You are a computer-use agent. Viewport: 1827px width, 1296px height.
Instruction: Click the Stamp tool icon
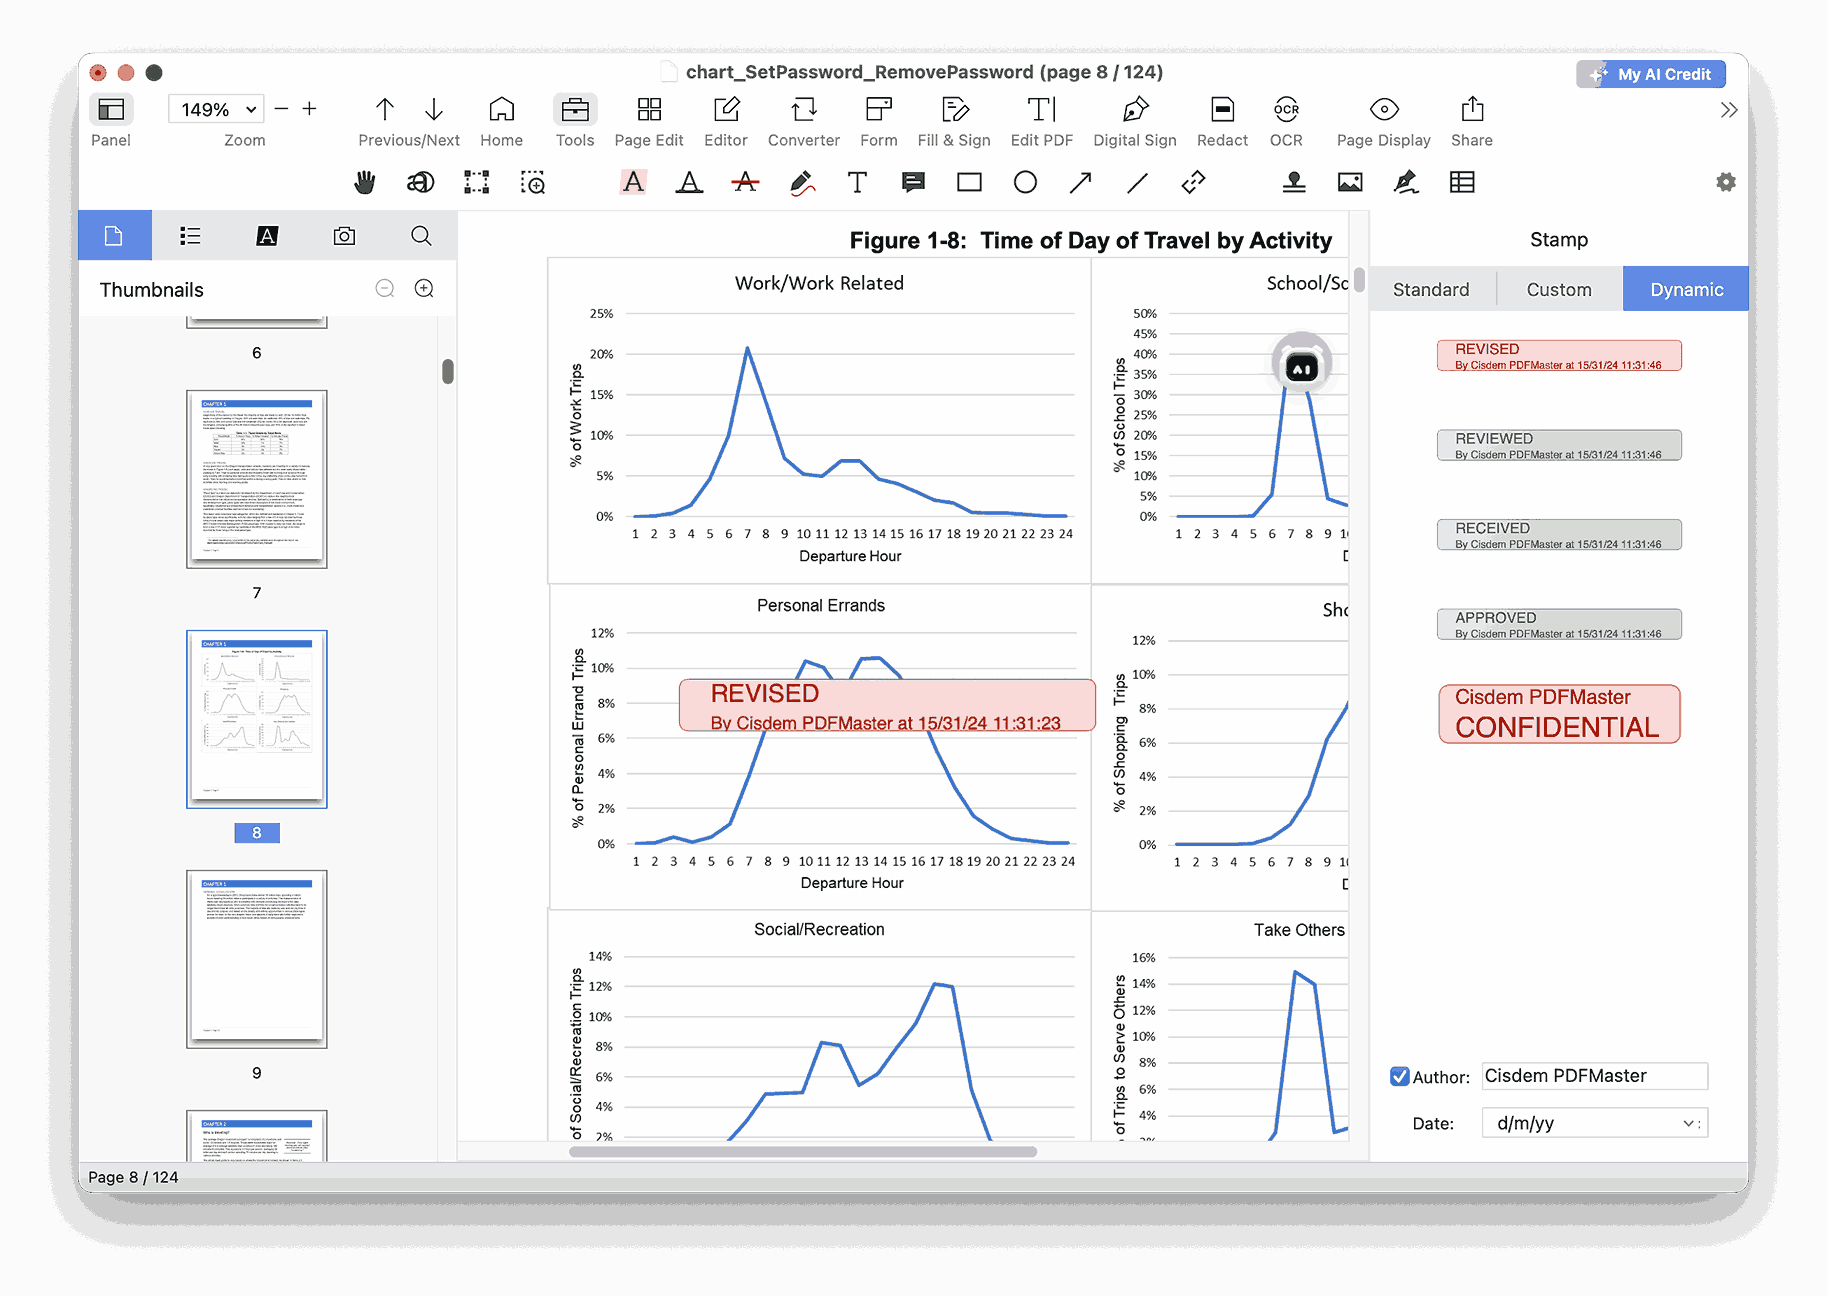[x=1294, y=182]
